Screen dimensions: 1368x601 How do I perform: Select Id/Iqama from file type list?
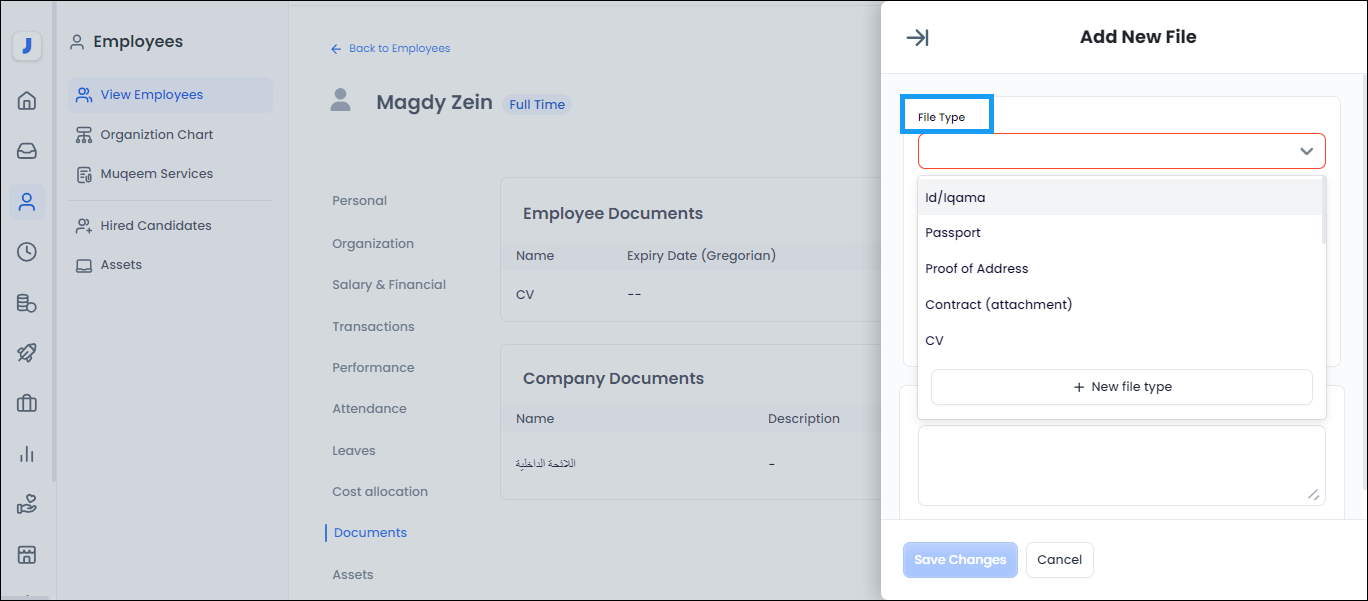tap(955, 198)
